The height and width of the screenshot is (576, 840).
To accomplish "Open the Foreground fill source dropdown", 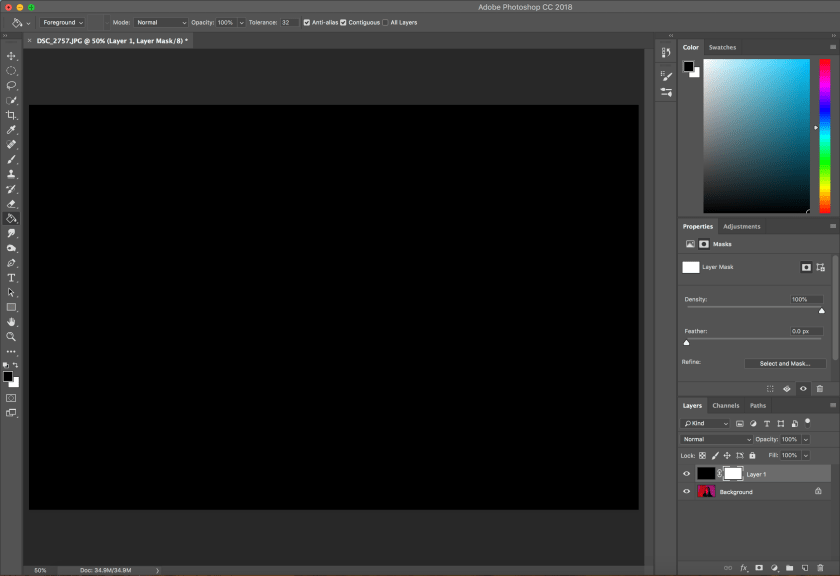I will pyautogui.click(x=63, y=22).
